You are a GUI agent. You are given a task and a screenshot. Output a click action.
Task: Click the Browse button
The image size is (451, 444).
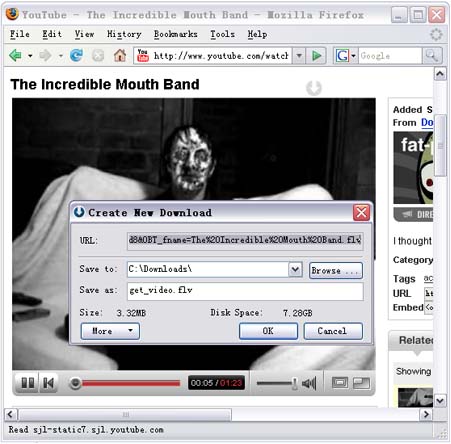336,270
